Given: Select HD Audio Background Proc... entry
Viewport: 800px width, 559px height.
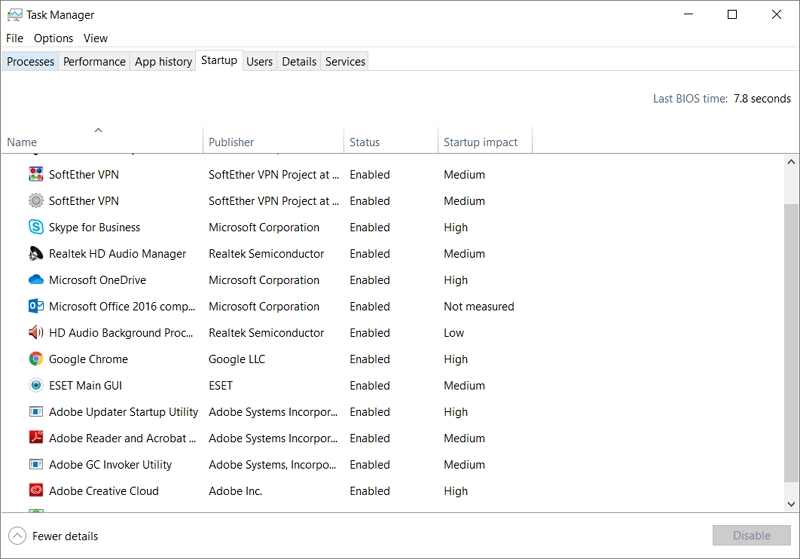Looking at the screenshot, I should coord(121,333).
